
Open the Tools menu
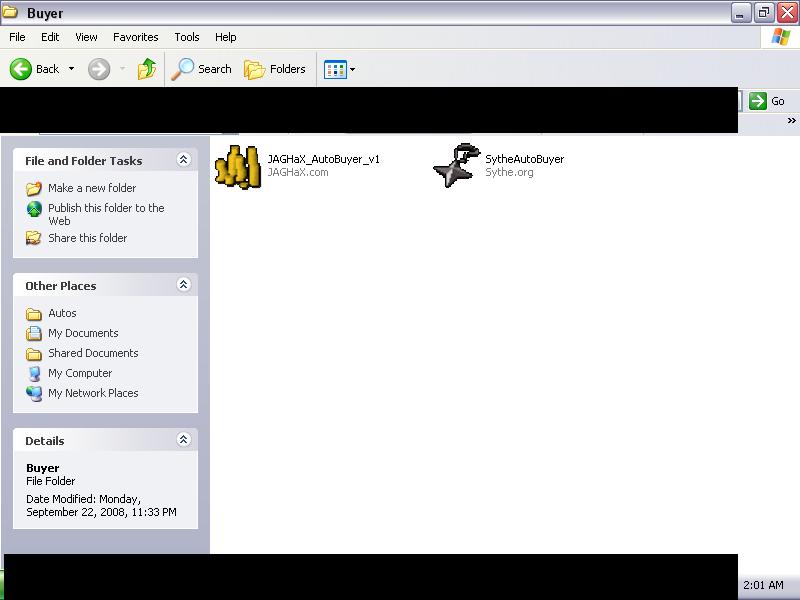(x=187, y=37)
